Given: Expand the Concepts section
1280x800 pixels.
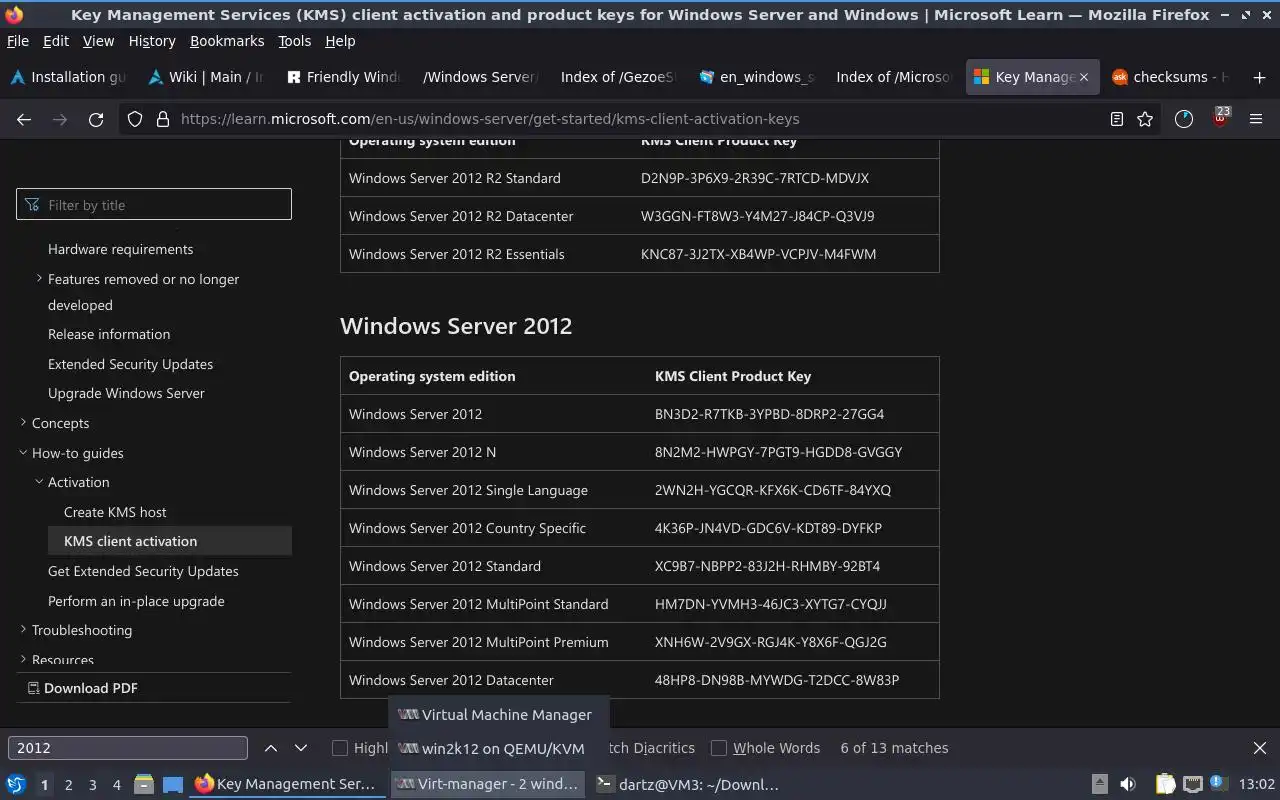Looking at the screenshot, I should (x=23, y=423).
